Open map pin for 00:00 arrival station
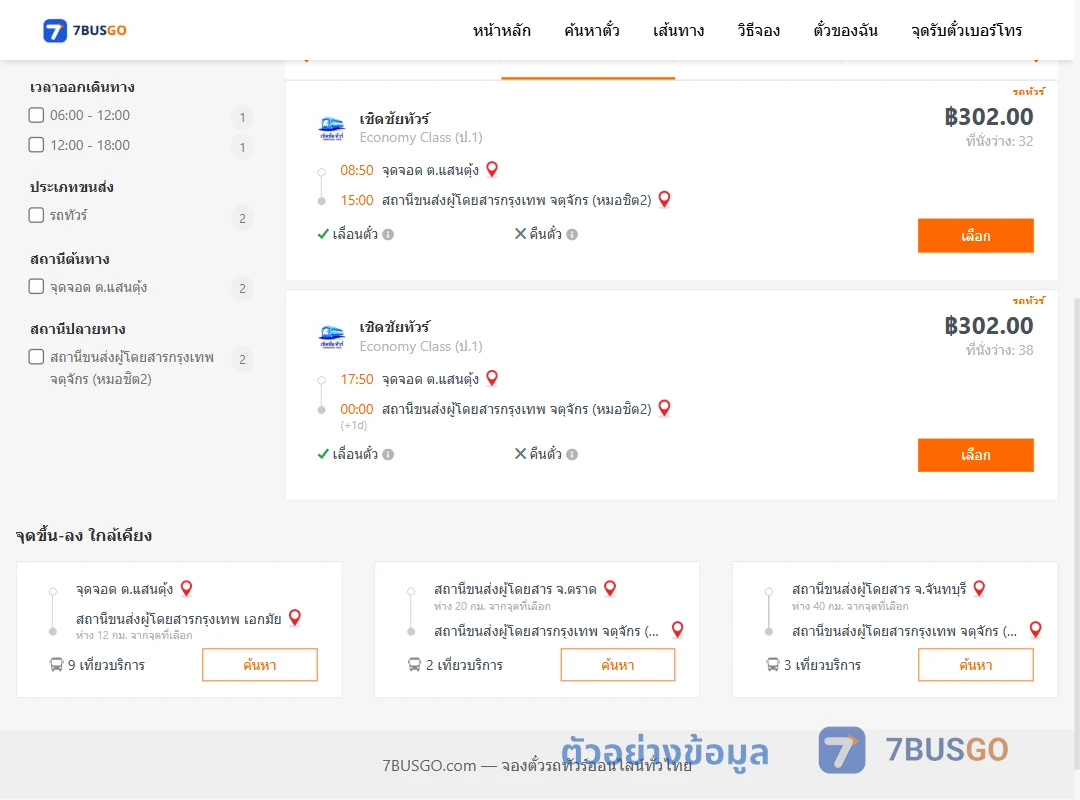The image size is (1080, 800). pyautogui.click(x=664, y=408)
